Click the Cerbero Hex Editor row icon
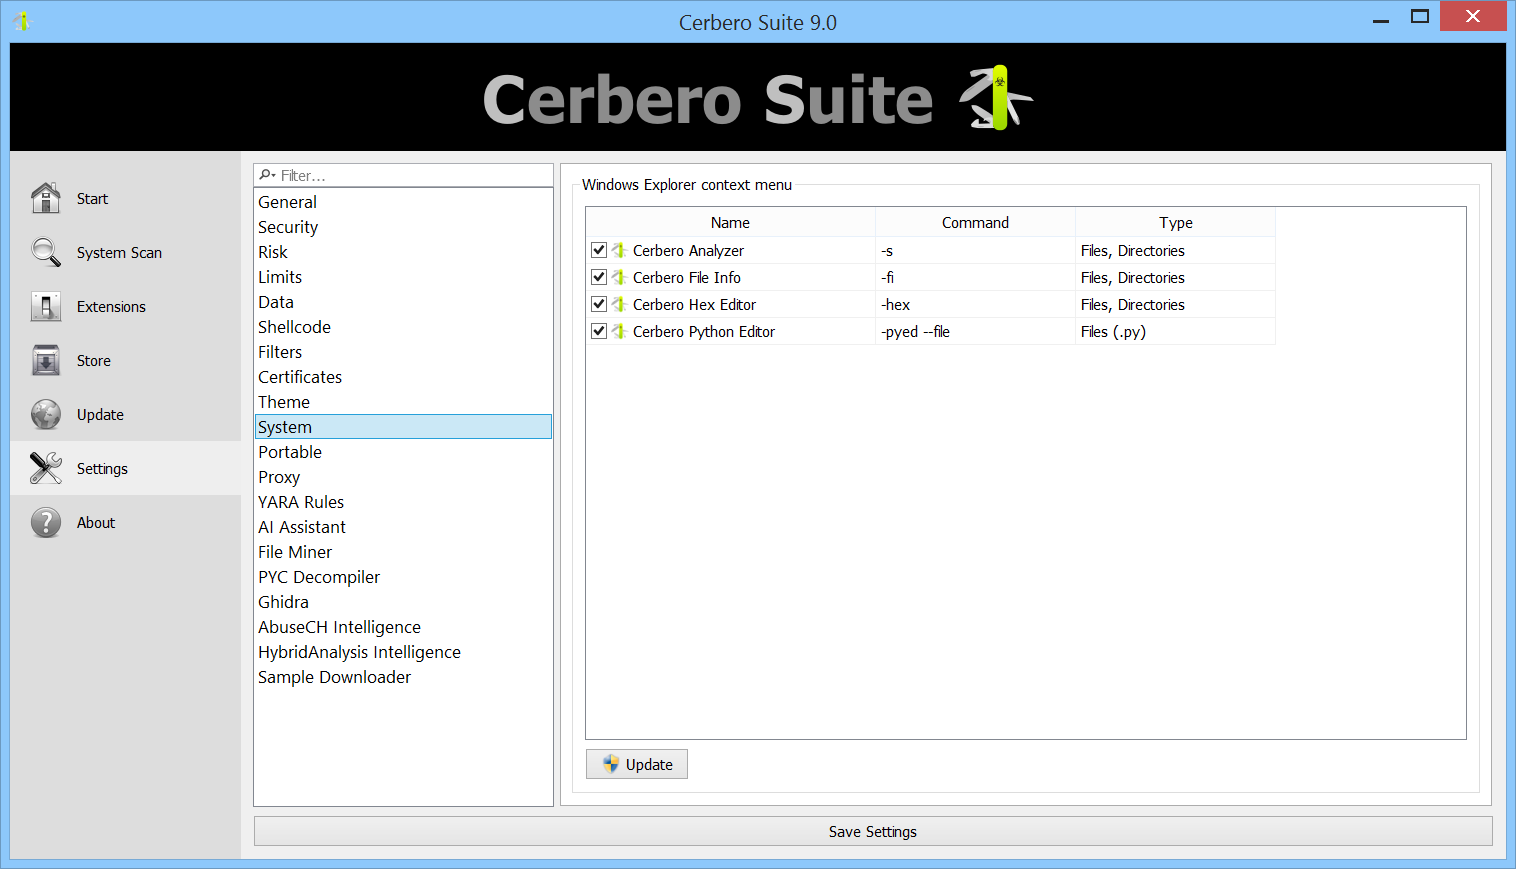Screen dimensions: 1516x869 pyautogui.click(x=620, y=304)
